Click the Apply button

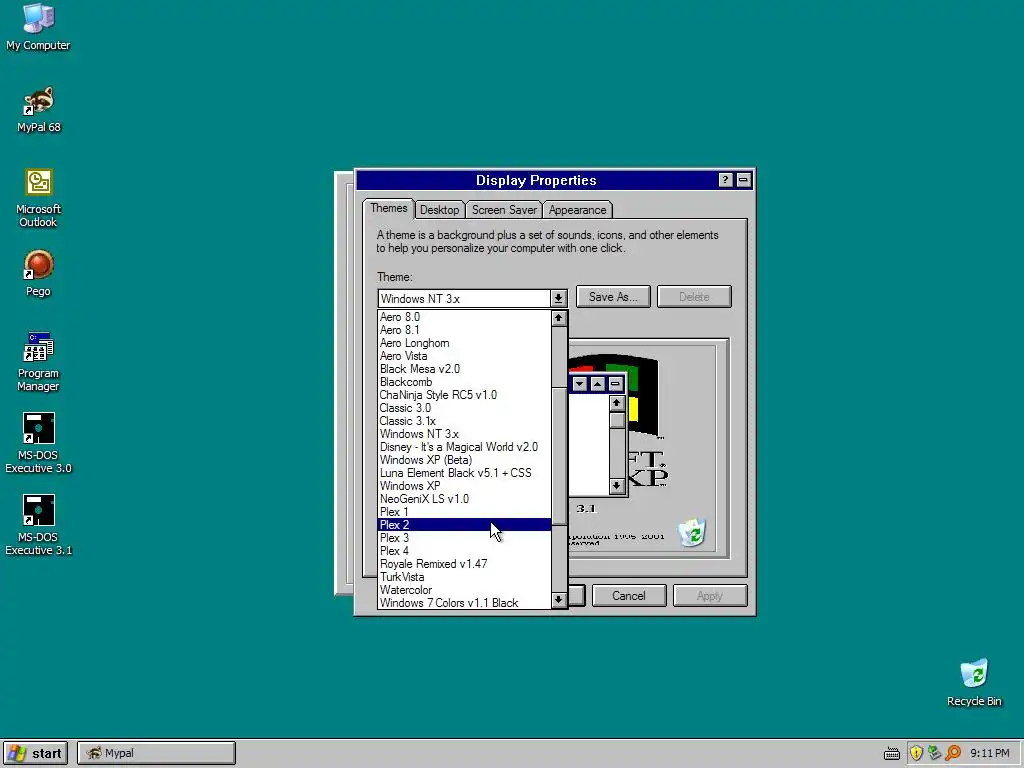tap(710, 596)
